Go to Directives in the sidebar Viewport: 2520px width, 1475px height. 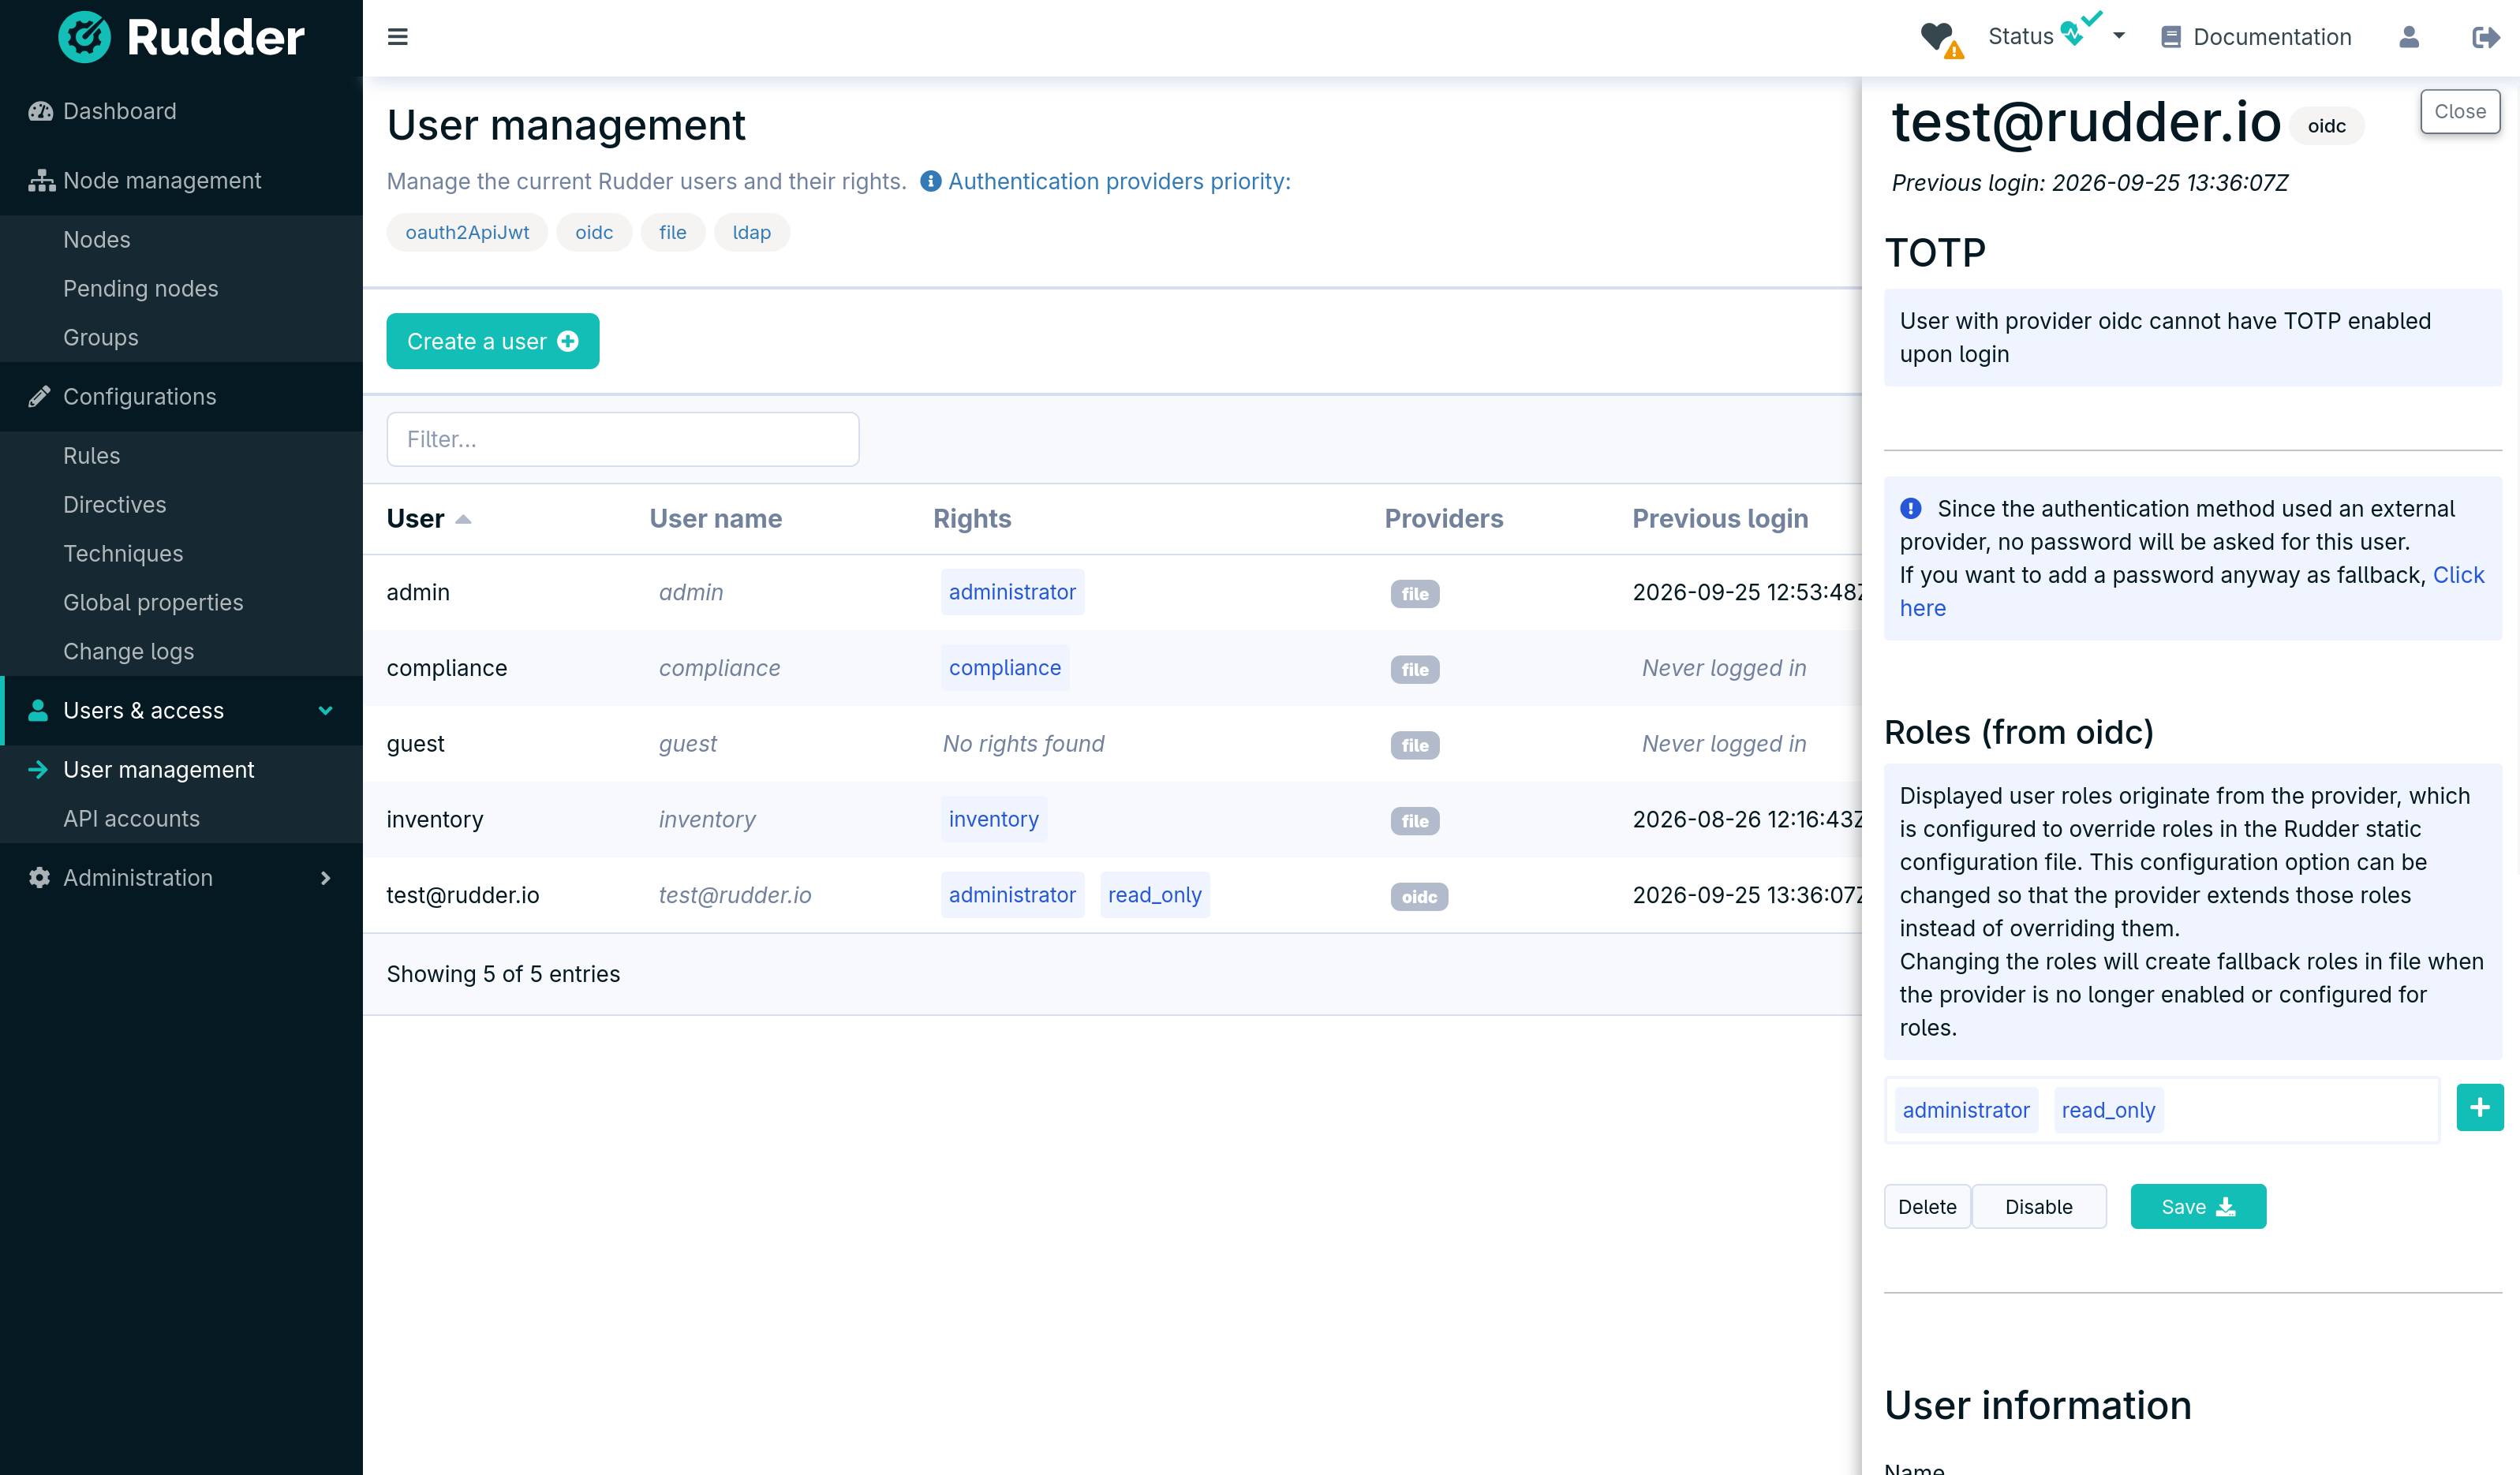point(115,504)
